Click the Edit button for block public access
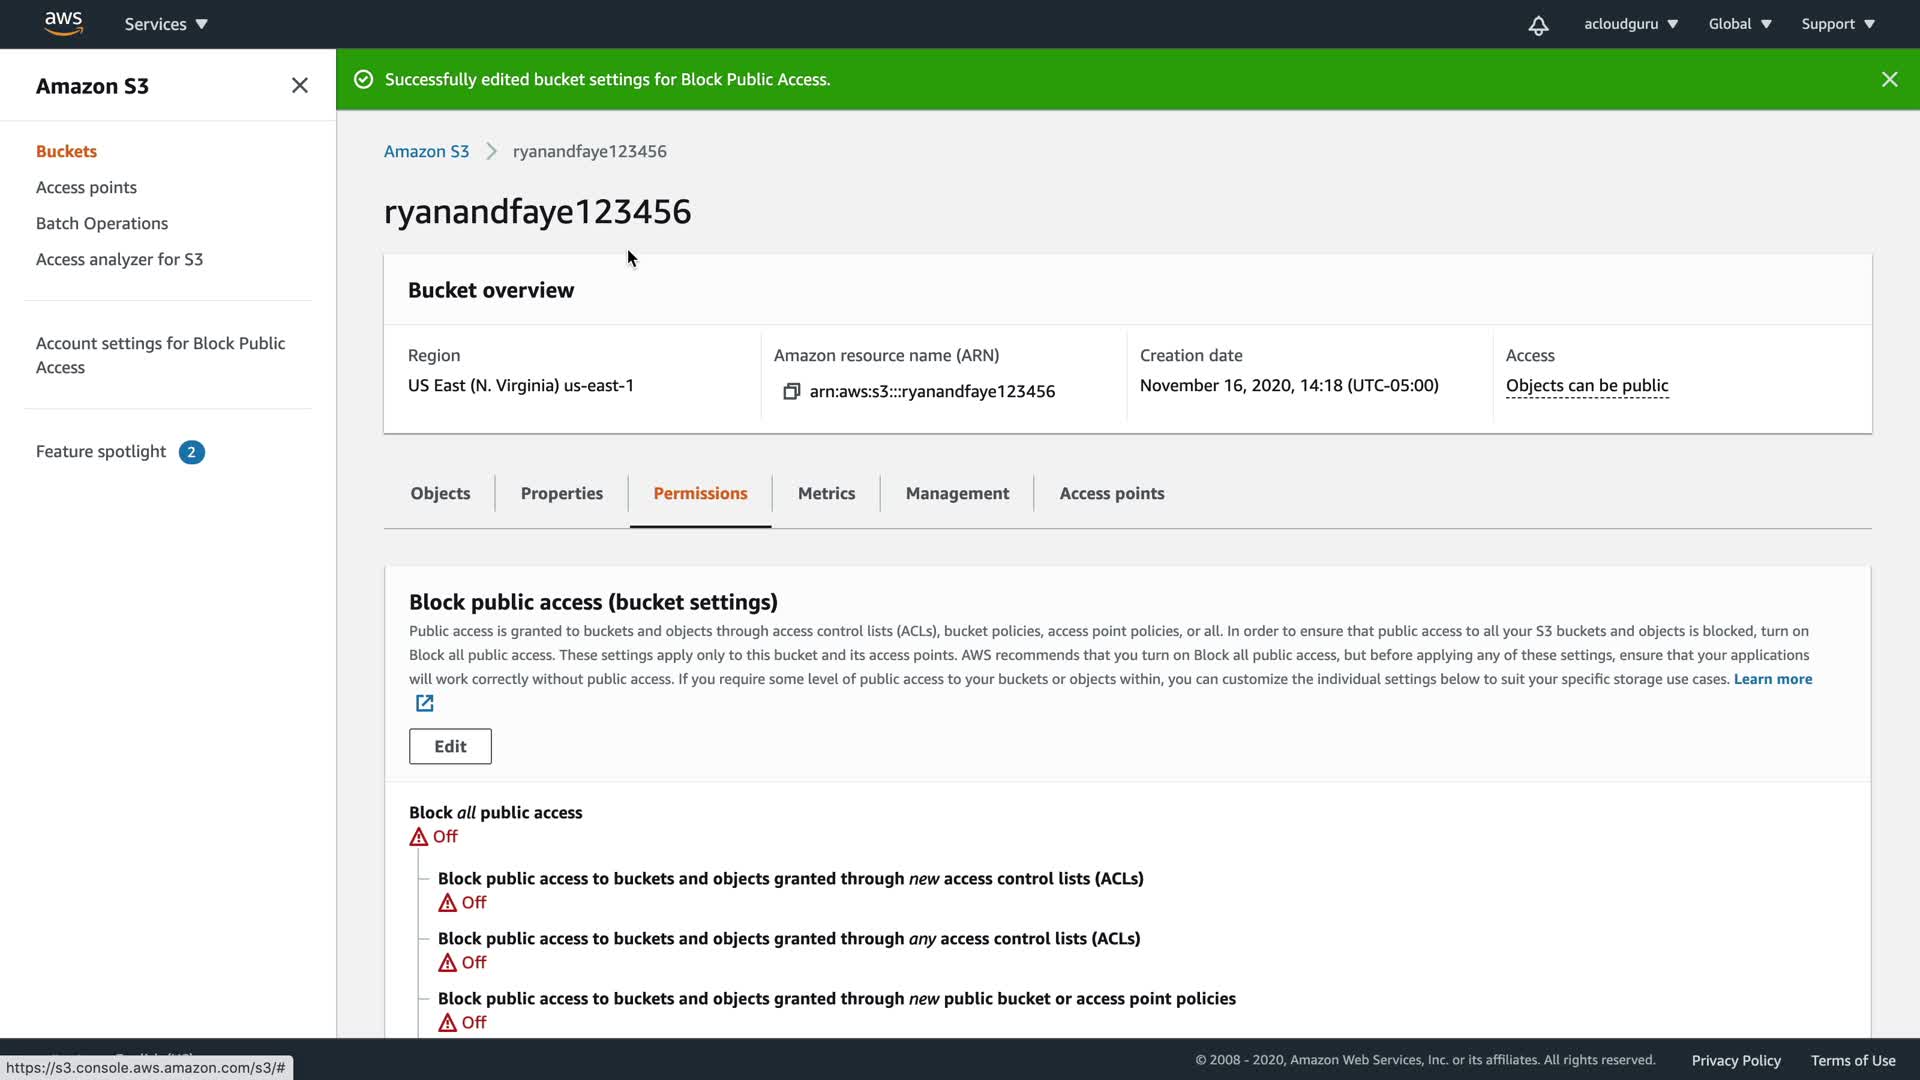Image resolution: width=1920 pixels, height=1080 pixels. point(450,746)
